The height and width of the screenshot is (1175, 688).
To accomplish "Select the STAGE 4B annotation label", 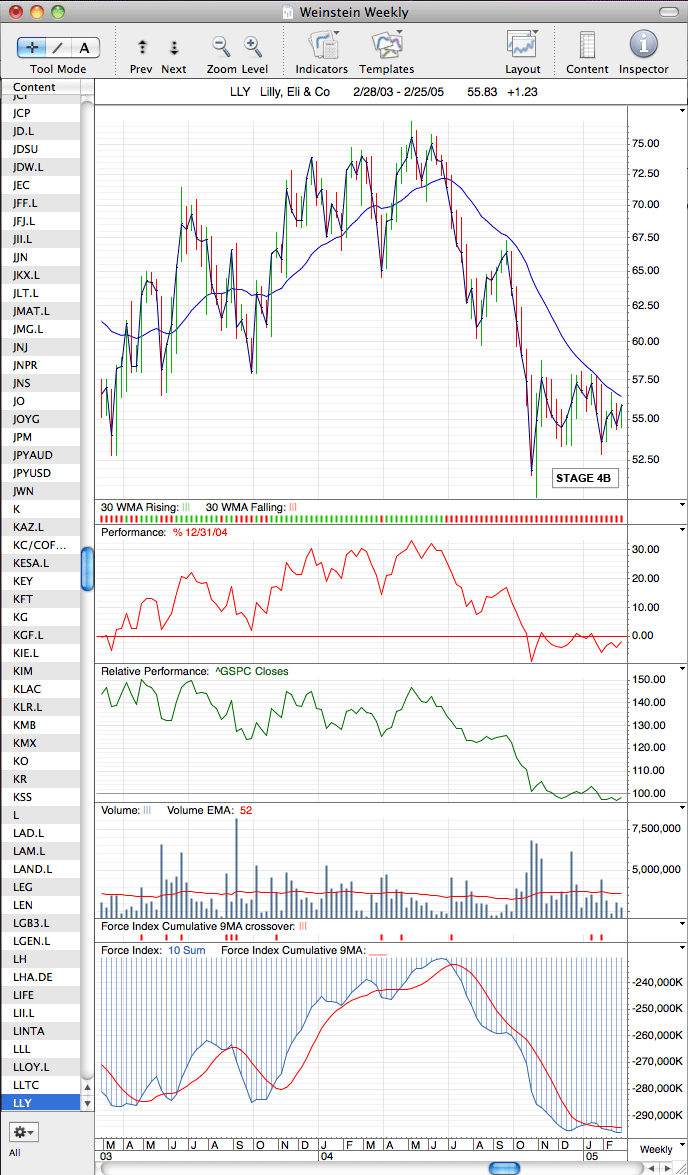I will [586, 478].
